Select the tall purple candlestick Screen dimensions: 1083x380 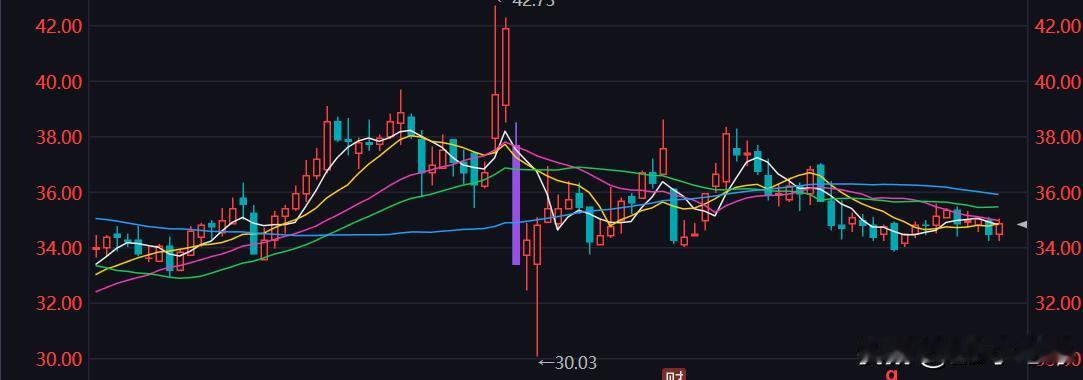[x=516, y=193]
